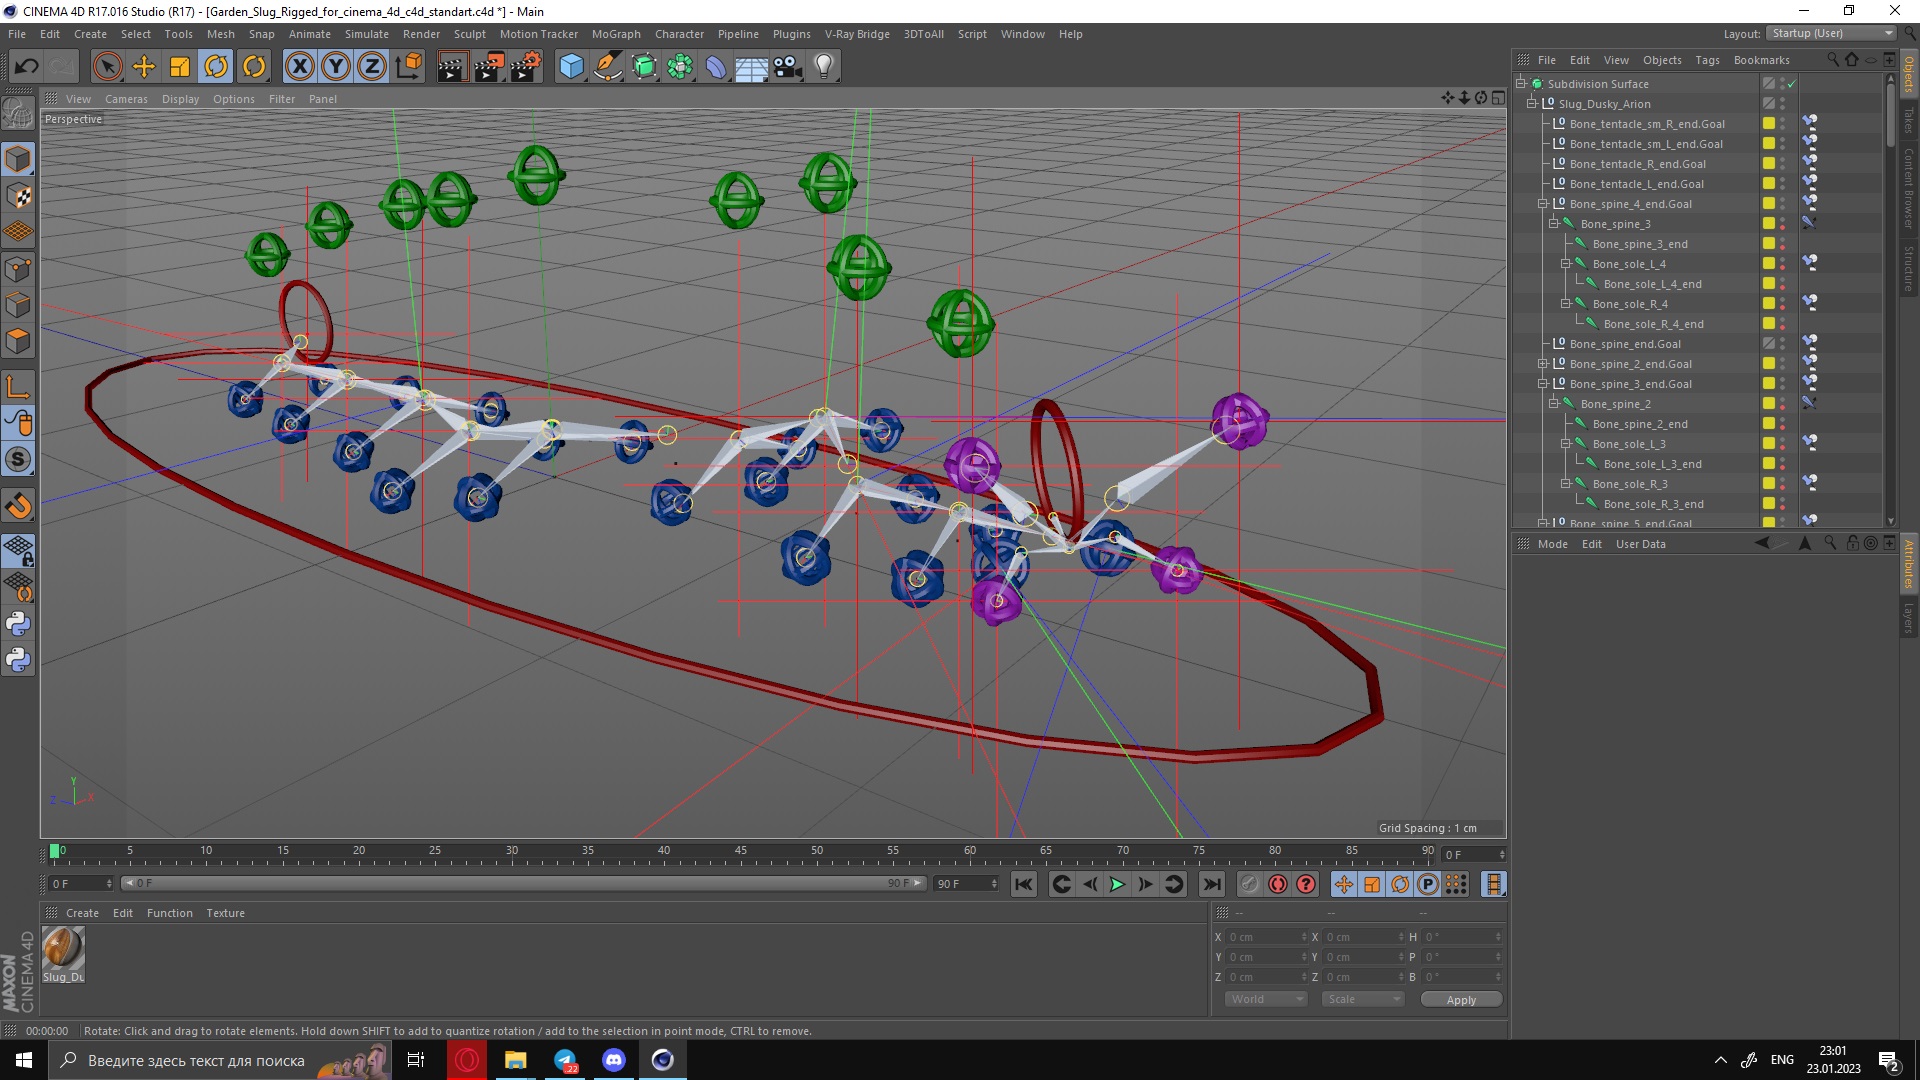Select the Live Selection tool
The width and height of the screenshot is (1920, 1080).
tap(107, 67)
